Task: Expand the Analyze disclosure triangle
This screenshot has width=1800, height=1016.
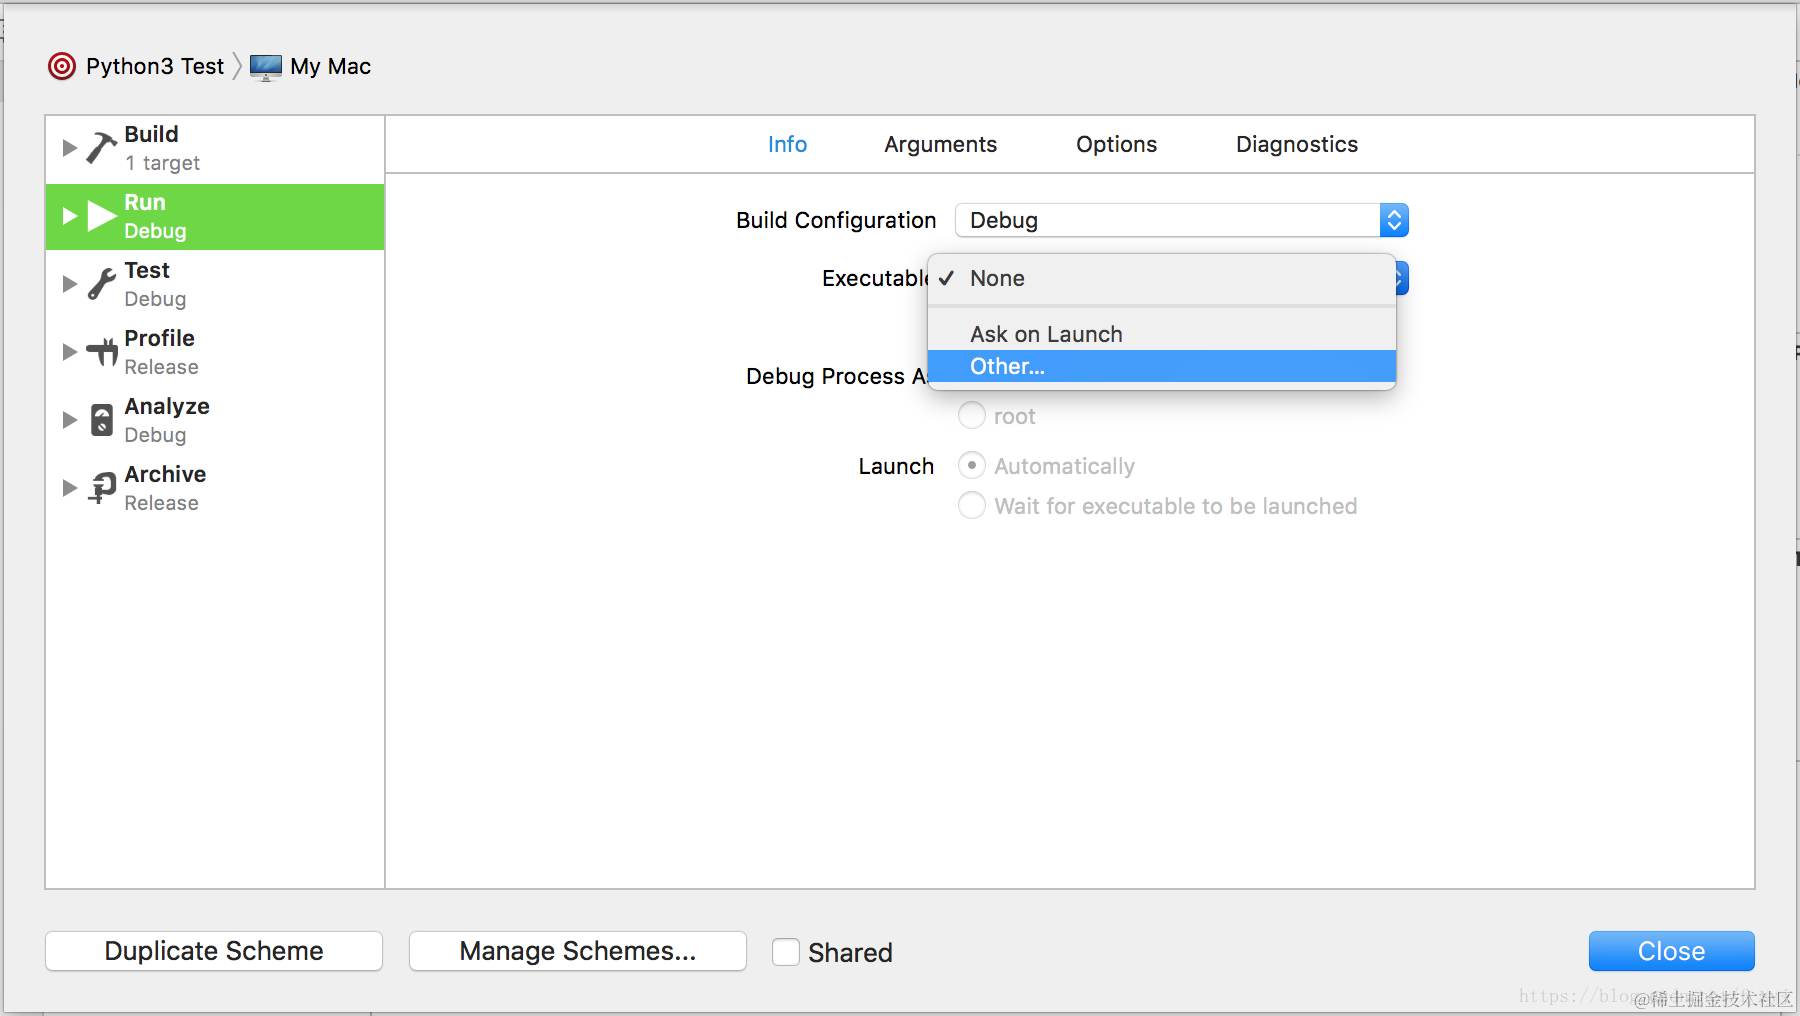Action: point(70,420)
